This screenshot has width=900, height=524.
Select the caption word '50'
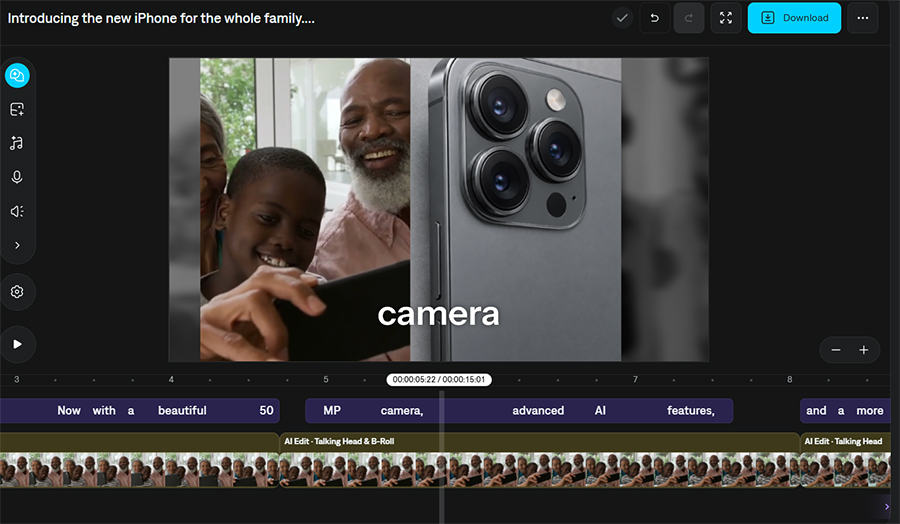pos(266,410)
